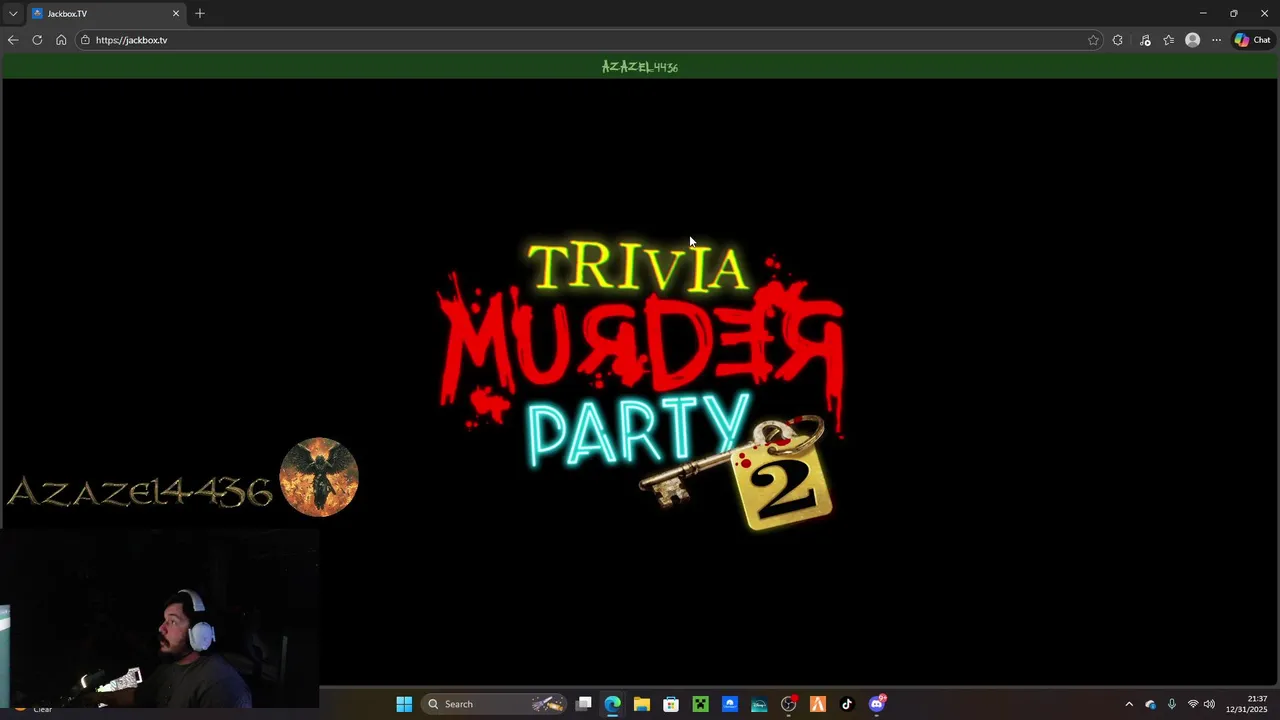Click the microphone tray icon
1280x720 pixels.
pos(1172,704)
